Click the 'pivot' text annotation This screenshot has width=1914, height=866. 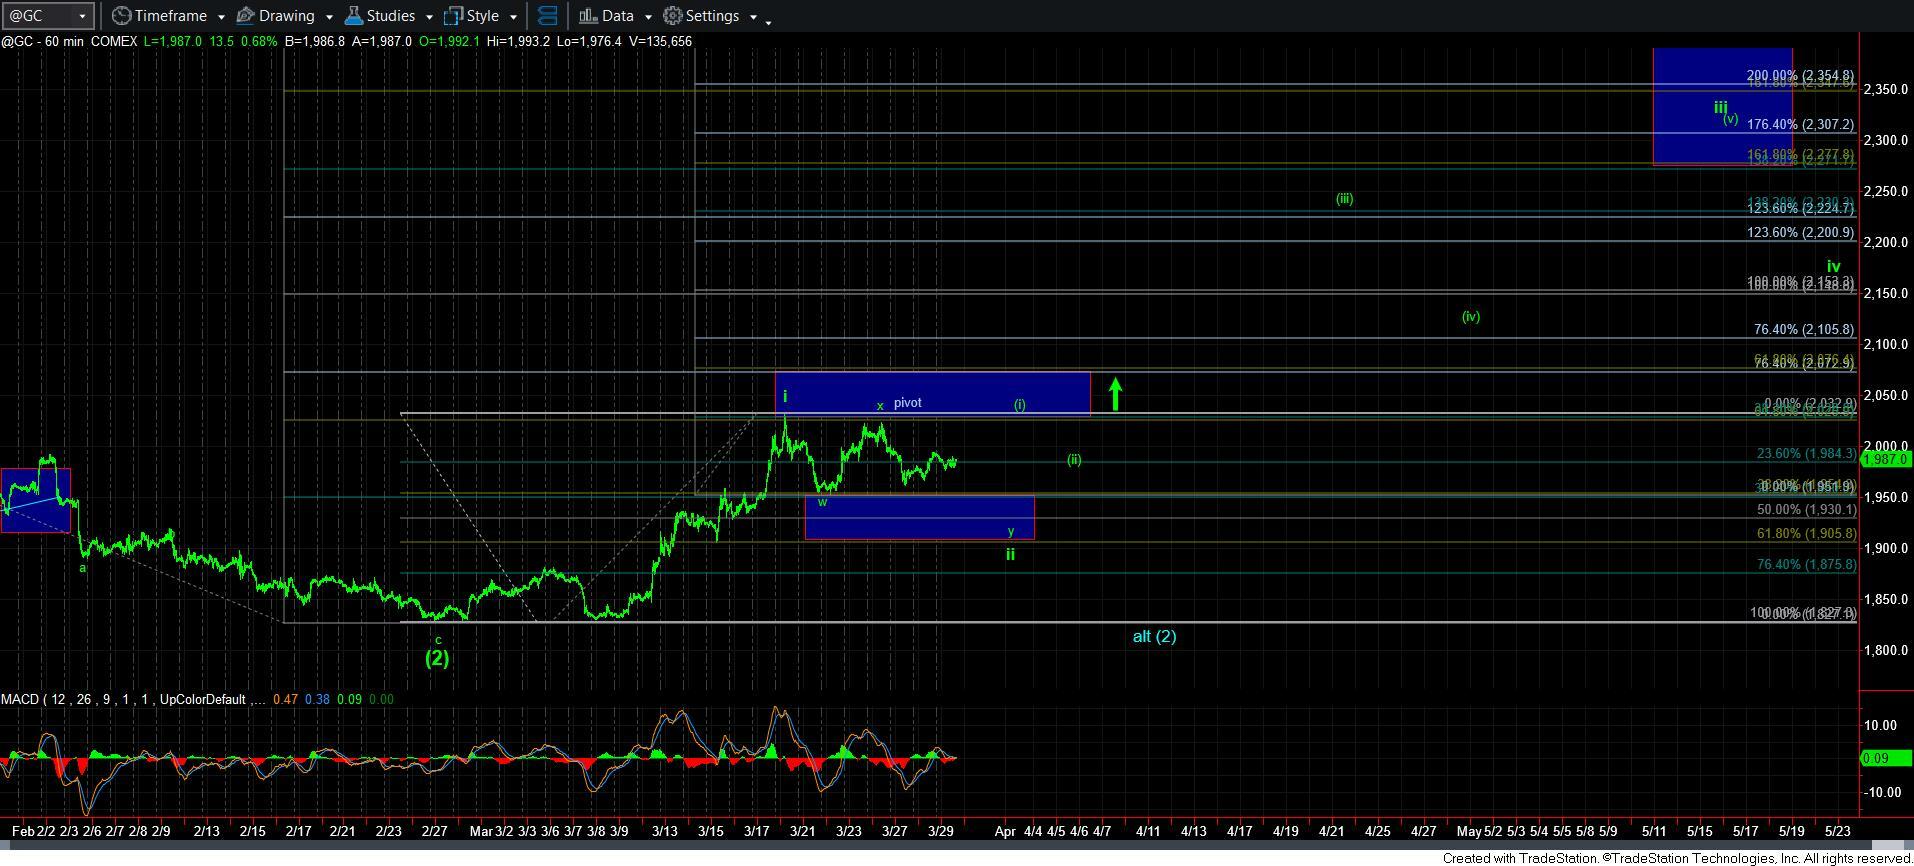coord(908,402)
